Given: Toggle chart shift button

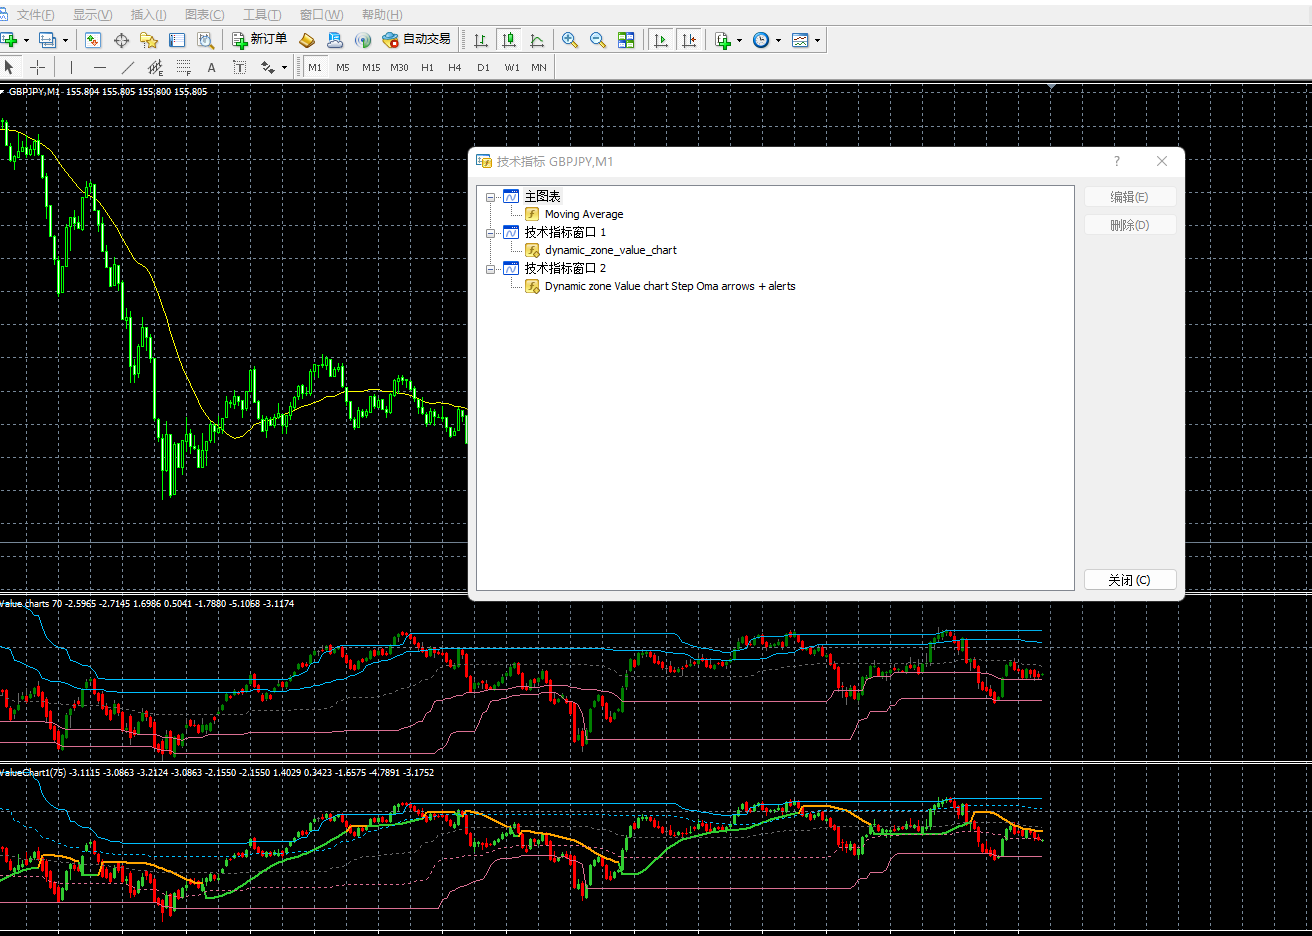Looking at the screenshot, I should pos(689,40).
